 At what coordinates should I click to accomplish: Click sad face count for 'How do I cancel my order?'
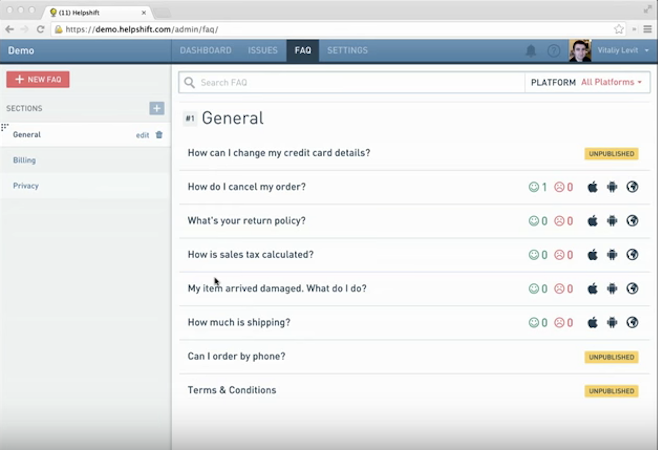(564, 187)
